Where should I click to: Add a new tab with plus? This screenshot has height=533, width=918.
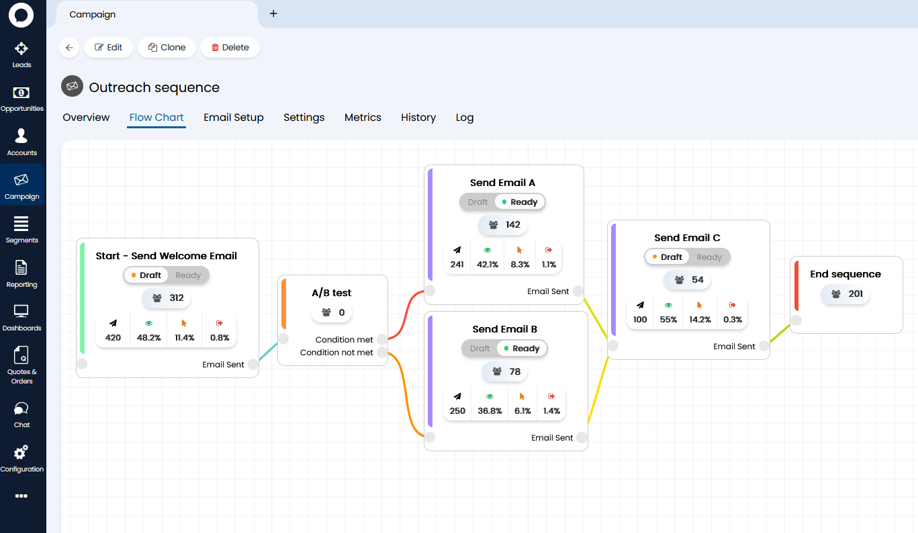[x=273, y=14]
